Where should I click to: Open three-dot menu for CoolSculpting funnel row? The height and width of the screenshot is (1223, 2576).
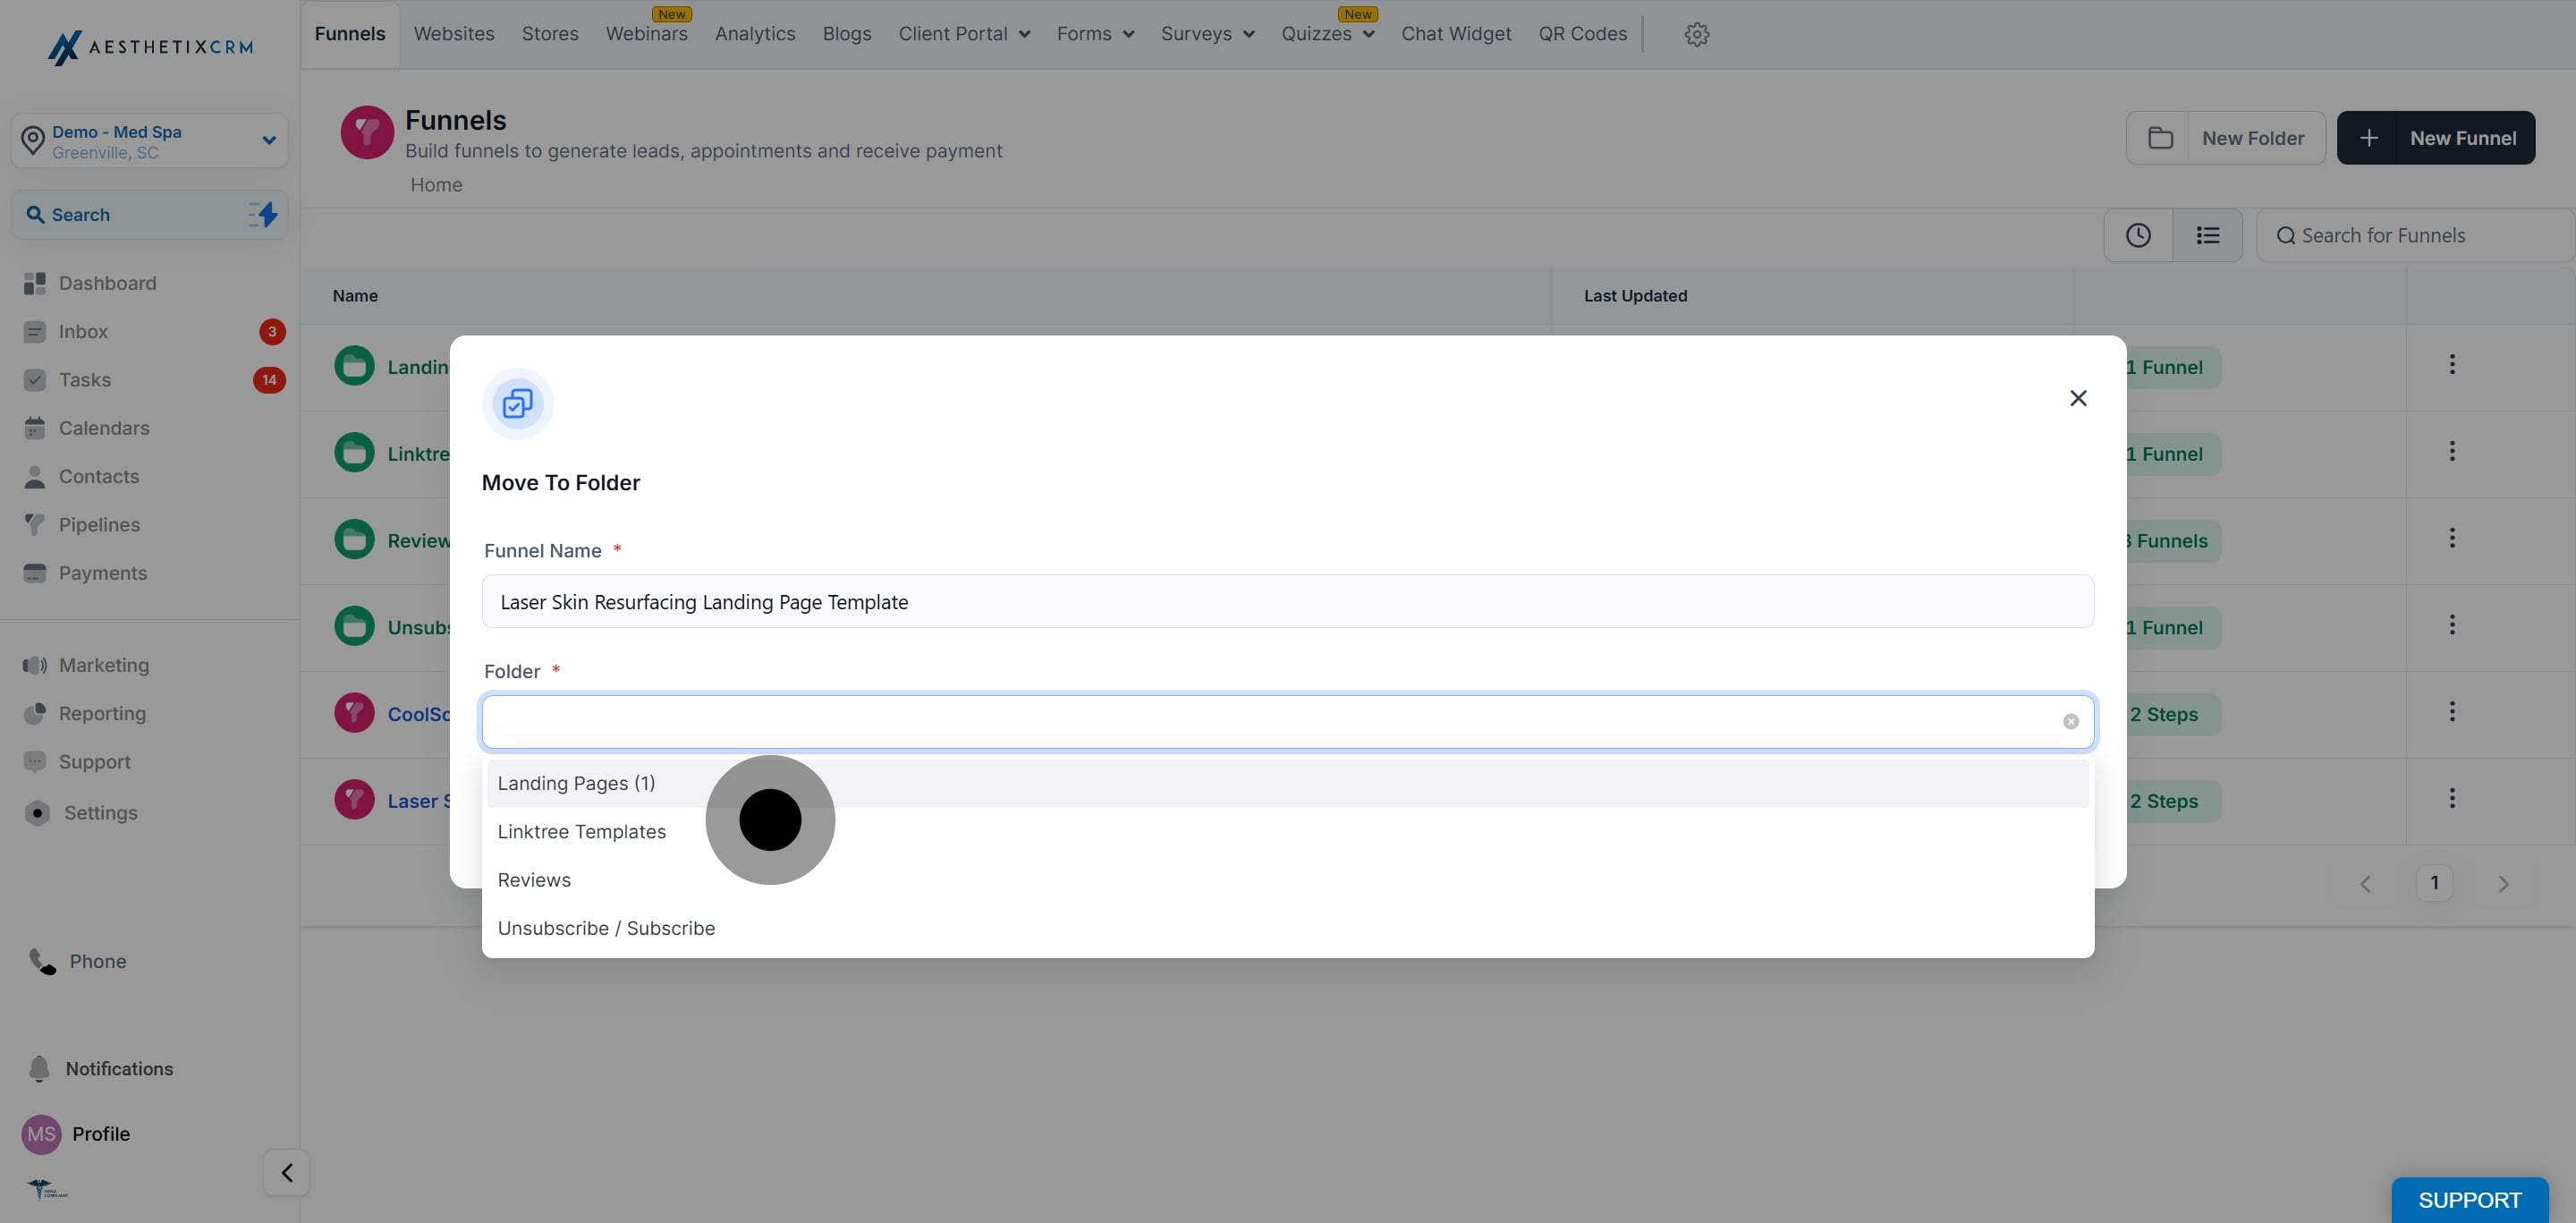[2451, 712]
